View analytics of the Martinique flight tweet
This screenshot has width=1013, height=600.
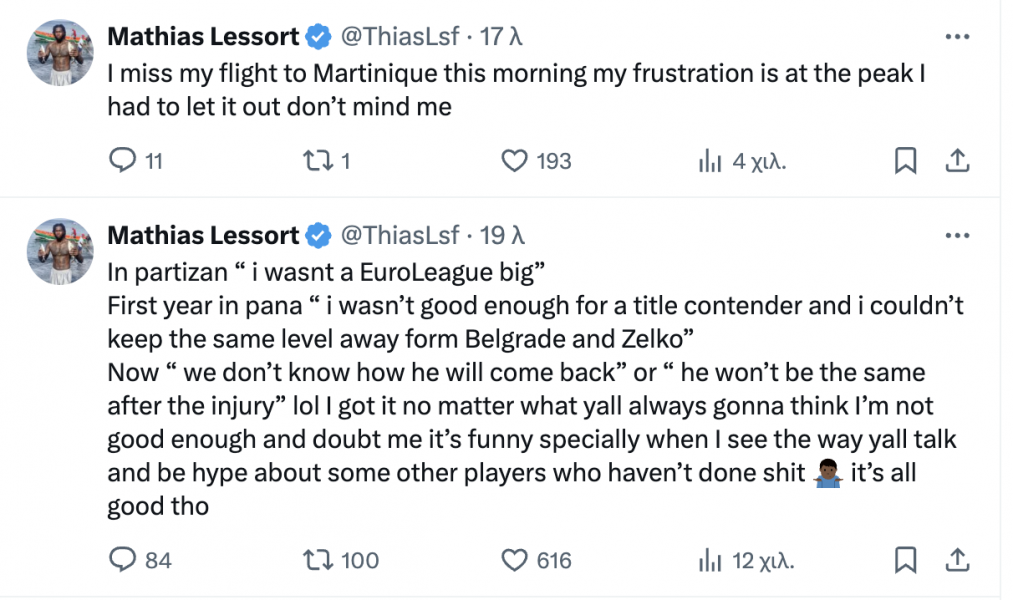tap(710, 161)
